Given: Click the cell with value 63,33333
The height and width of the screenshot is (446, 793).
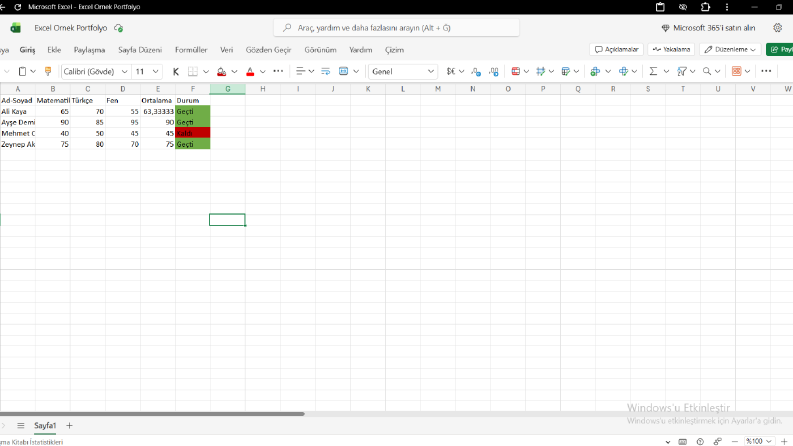Looking at the screenshot, I should tap(158, 111).
